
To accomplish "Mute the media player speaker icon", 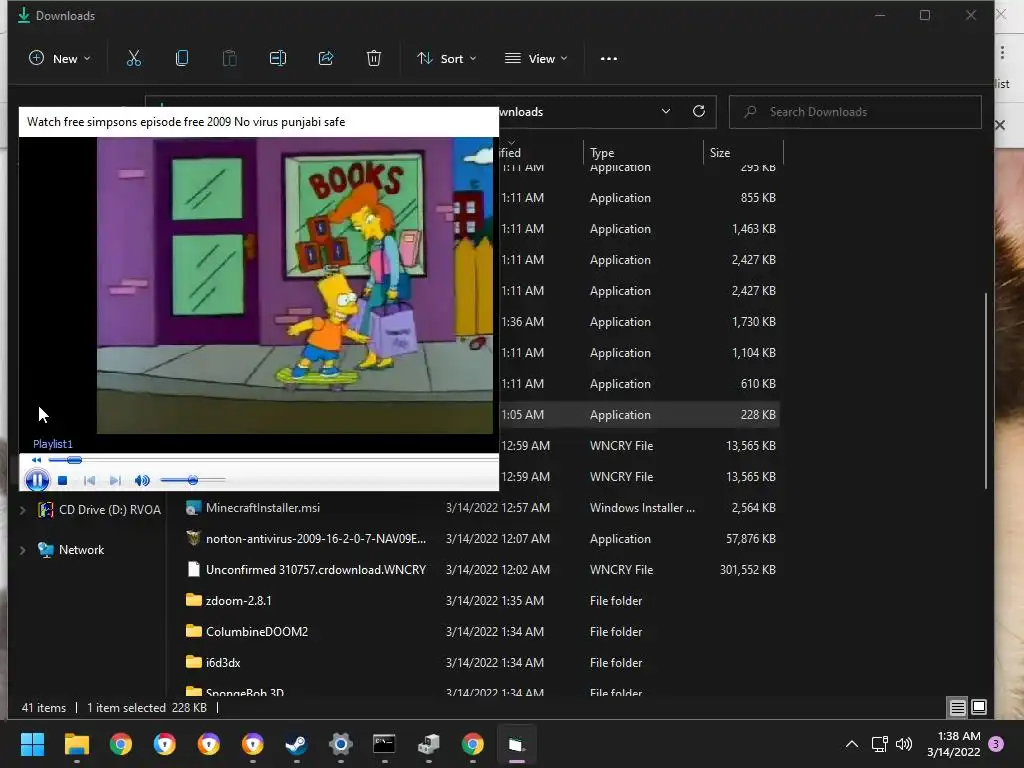I will tap(142, 481).
